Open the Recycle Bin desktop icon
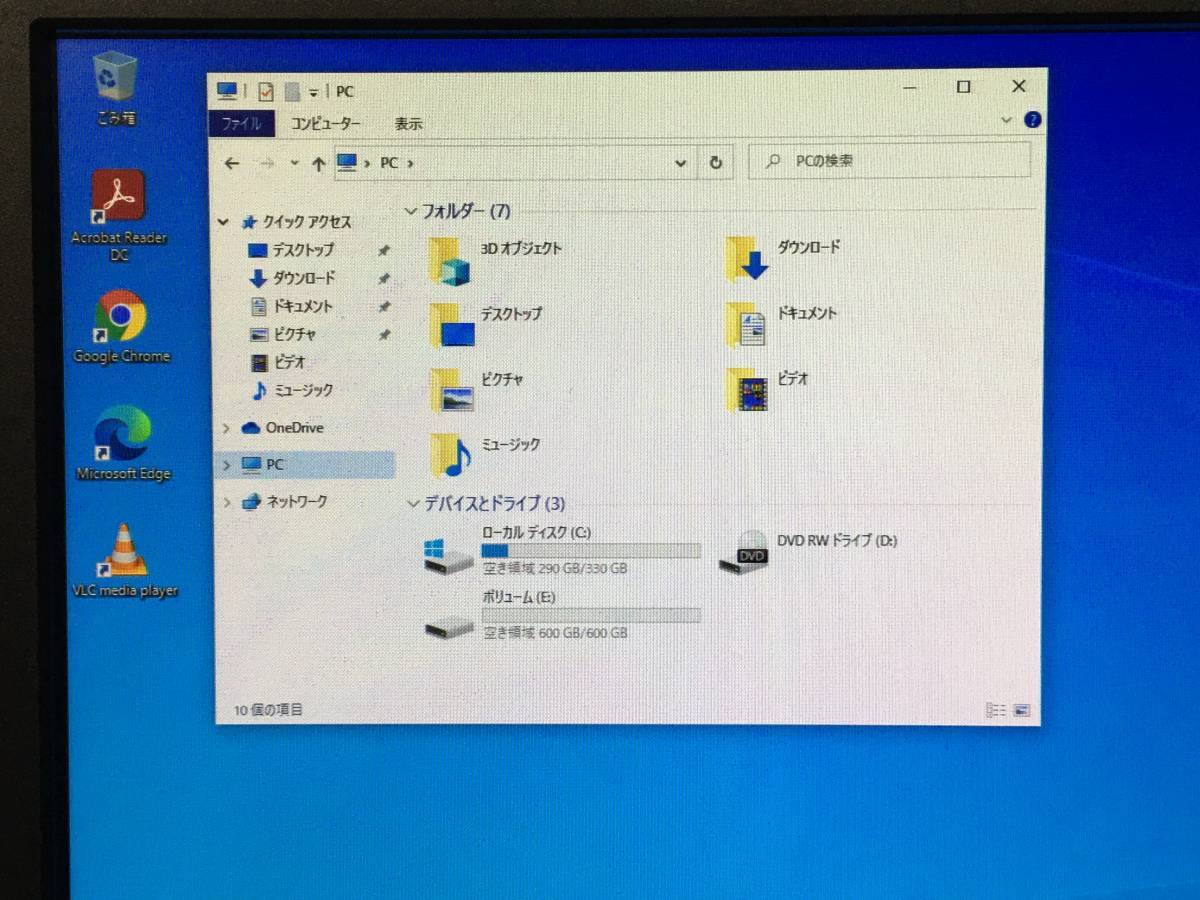The image size is (1200, 900). point(115,88)
